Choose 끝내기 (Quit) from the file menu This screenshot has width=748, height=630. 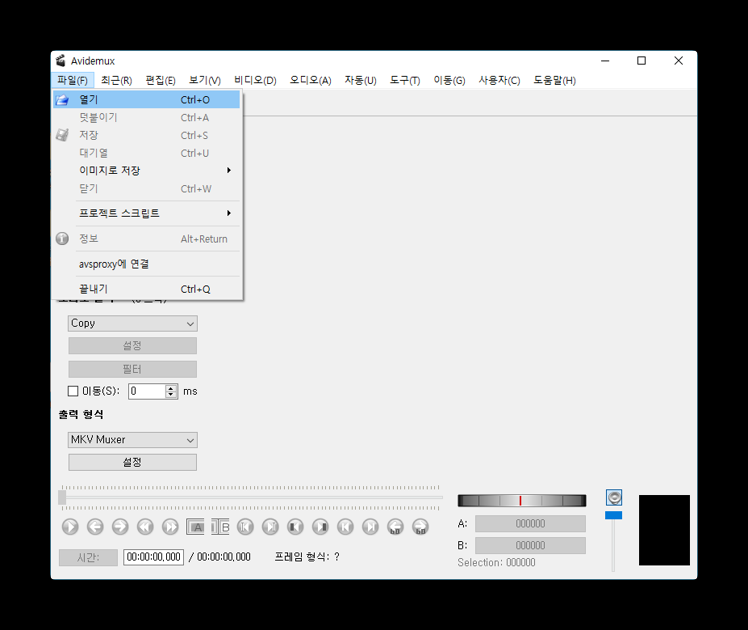[x=147, y=289]
